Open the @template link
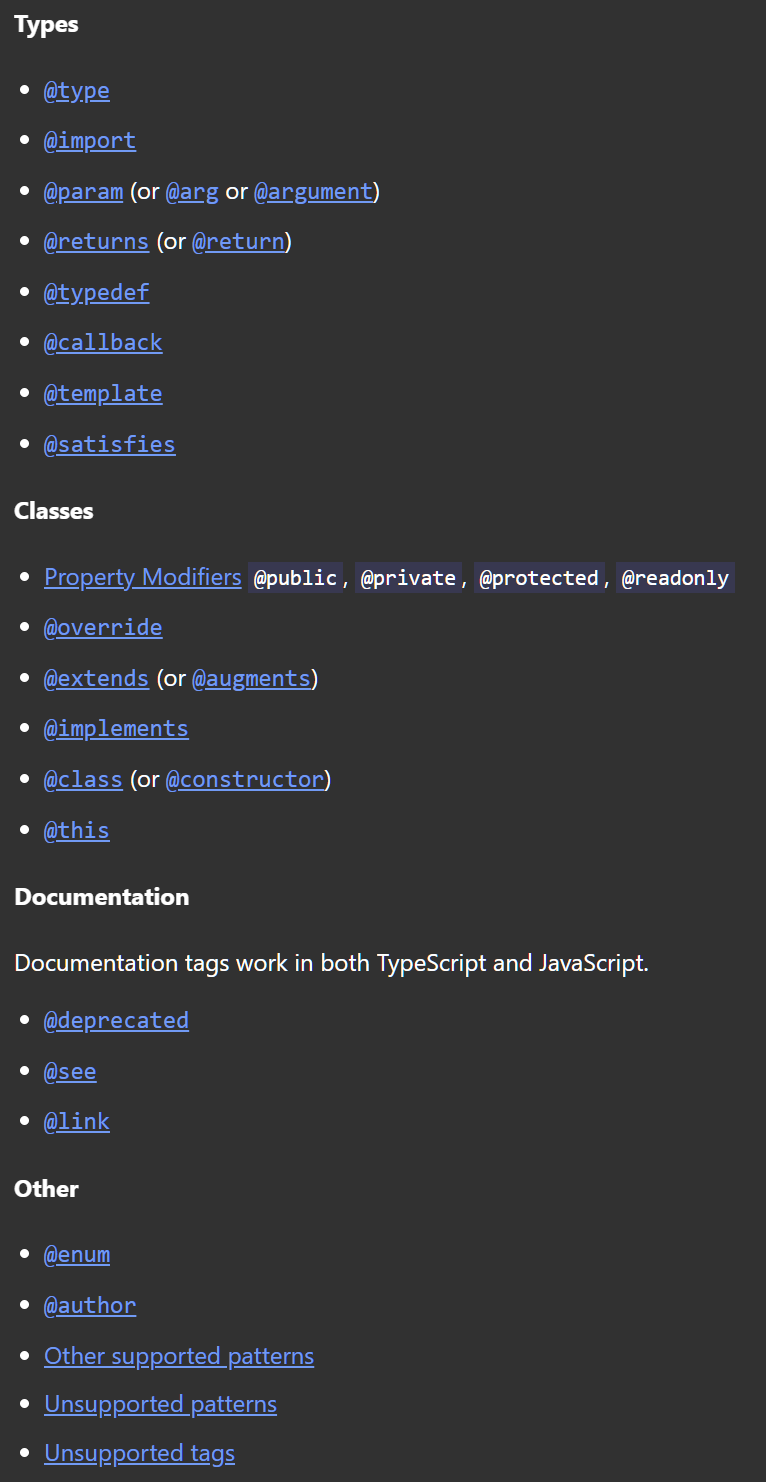 click(103, 394)
